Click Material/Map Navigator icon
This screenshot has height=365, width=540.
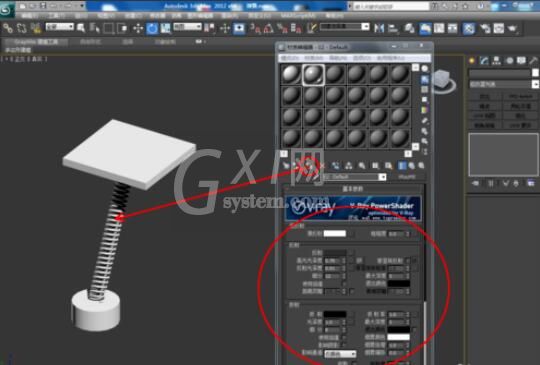pos(425,152)
